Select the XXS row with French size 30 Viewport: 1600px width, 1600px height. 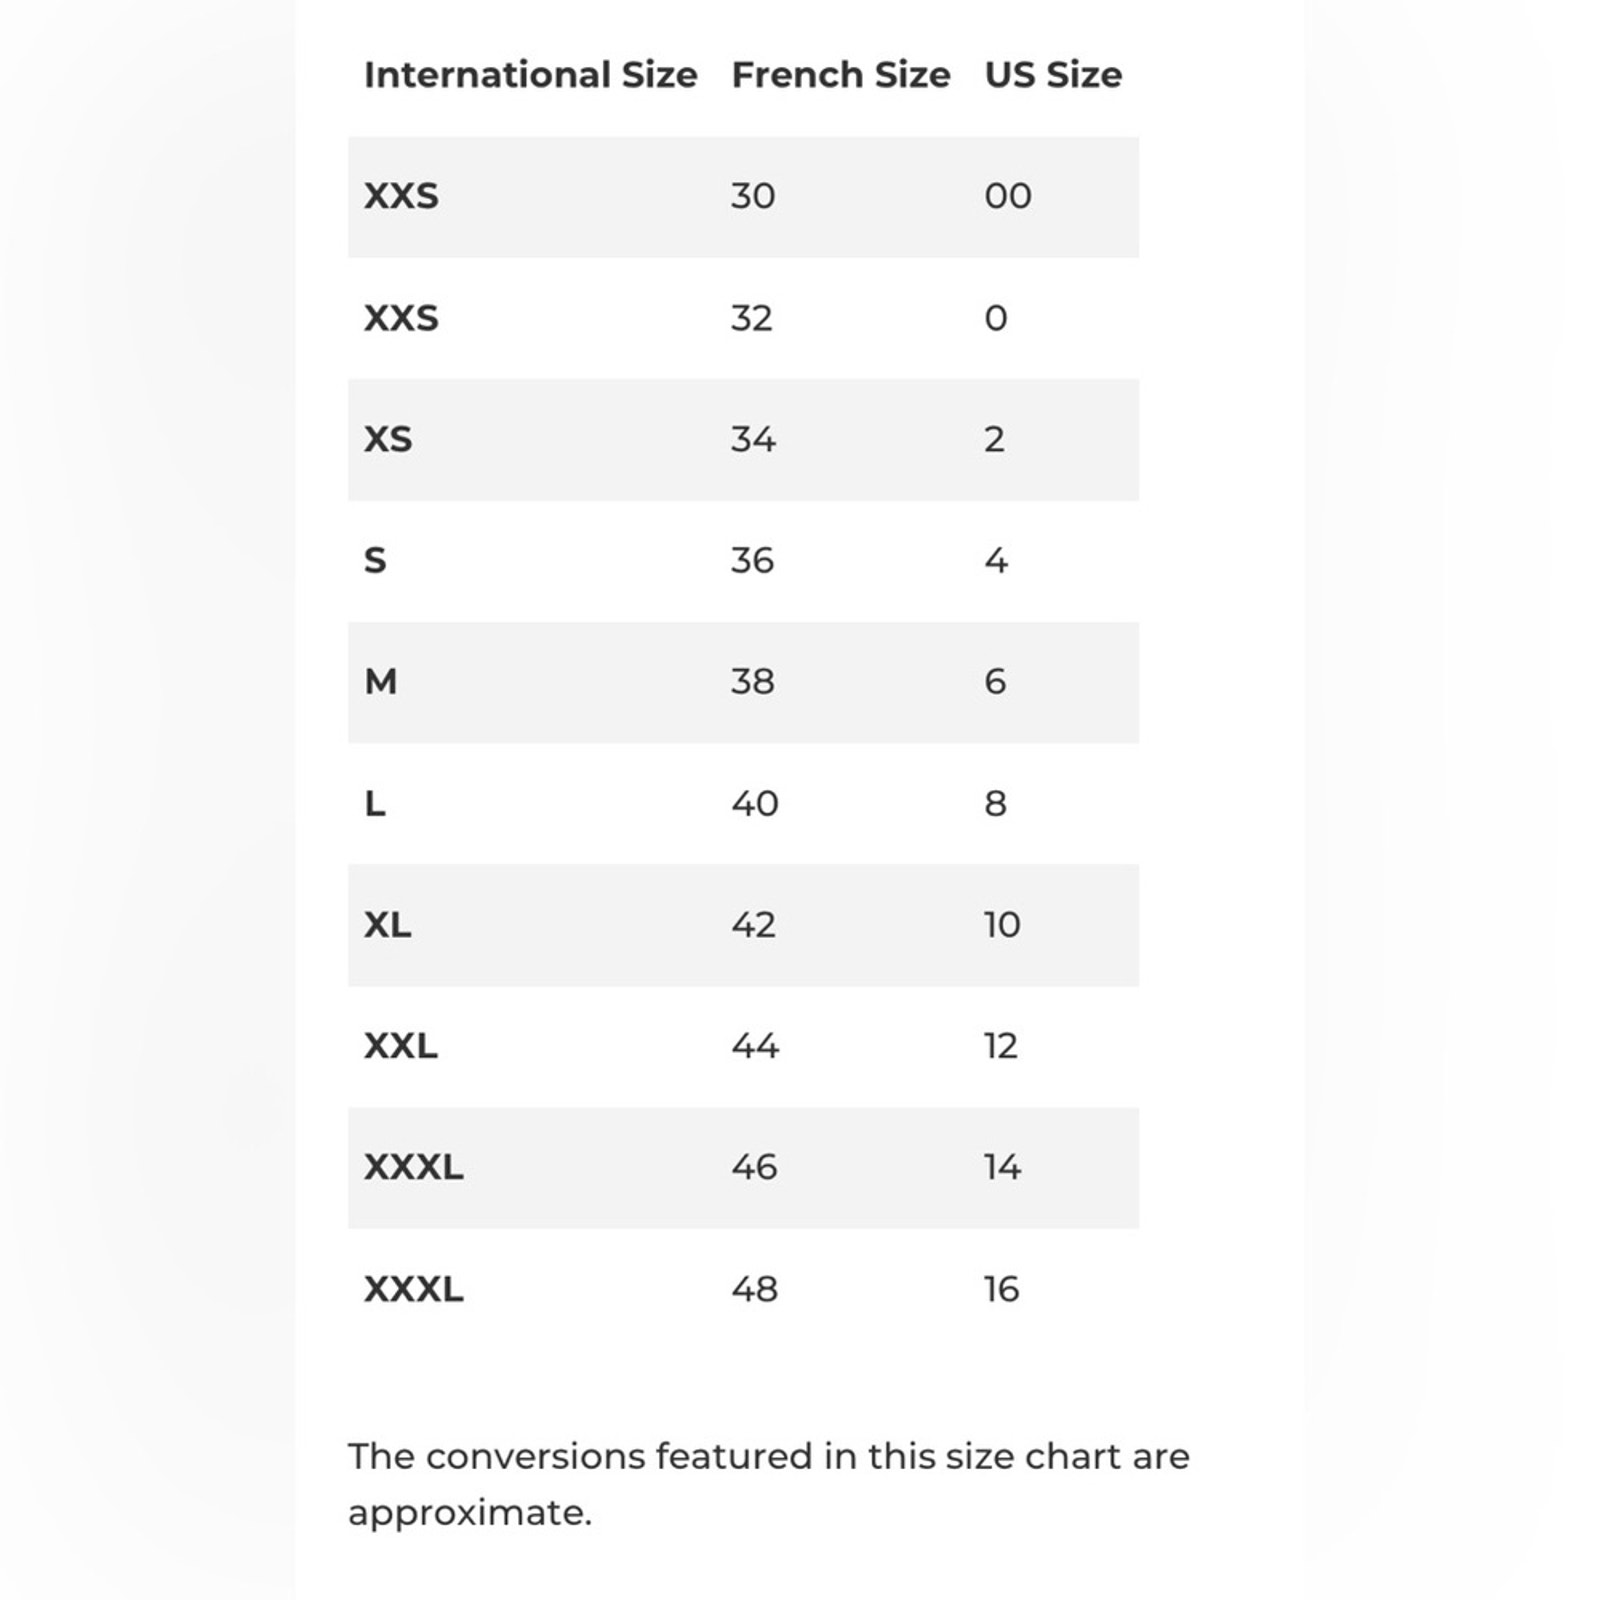(x=743, y=197)
